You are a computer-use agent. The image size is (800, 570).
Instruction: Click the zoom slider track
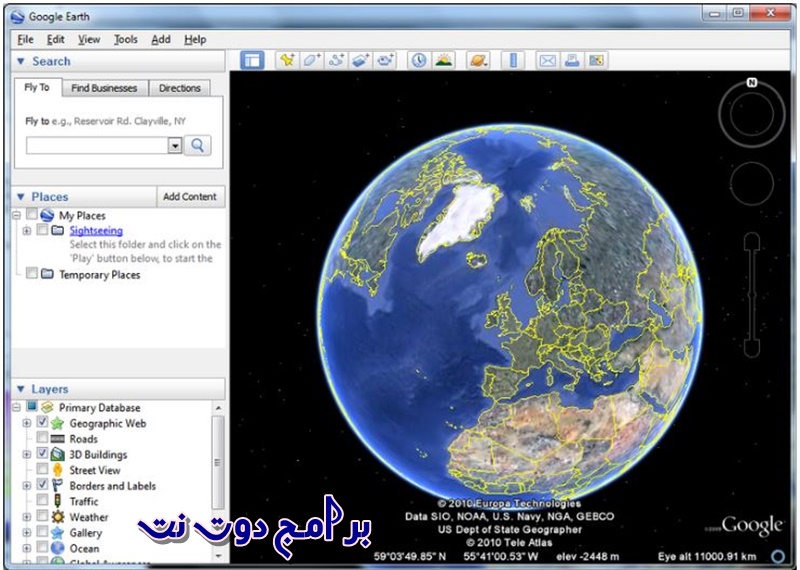752,295
